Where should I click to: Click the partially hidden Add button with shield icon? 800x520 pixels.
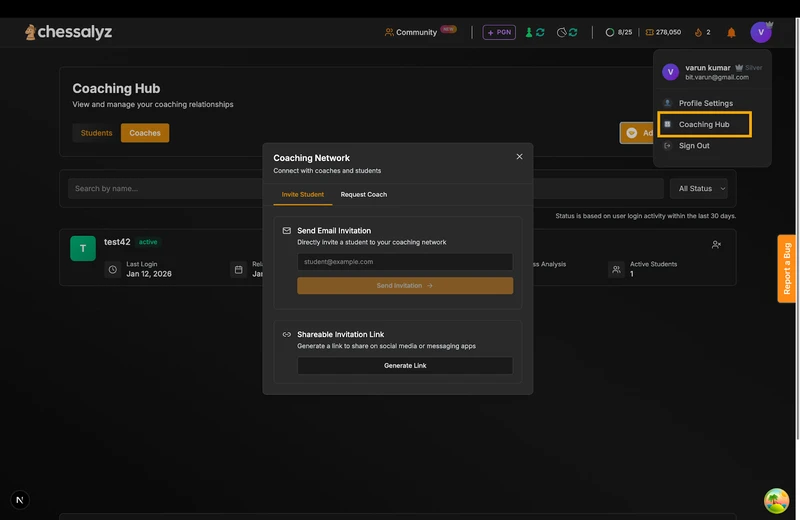pos(637,133)
